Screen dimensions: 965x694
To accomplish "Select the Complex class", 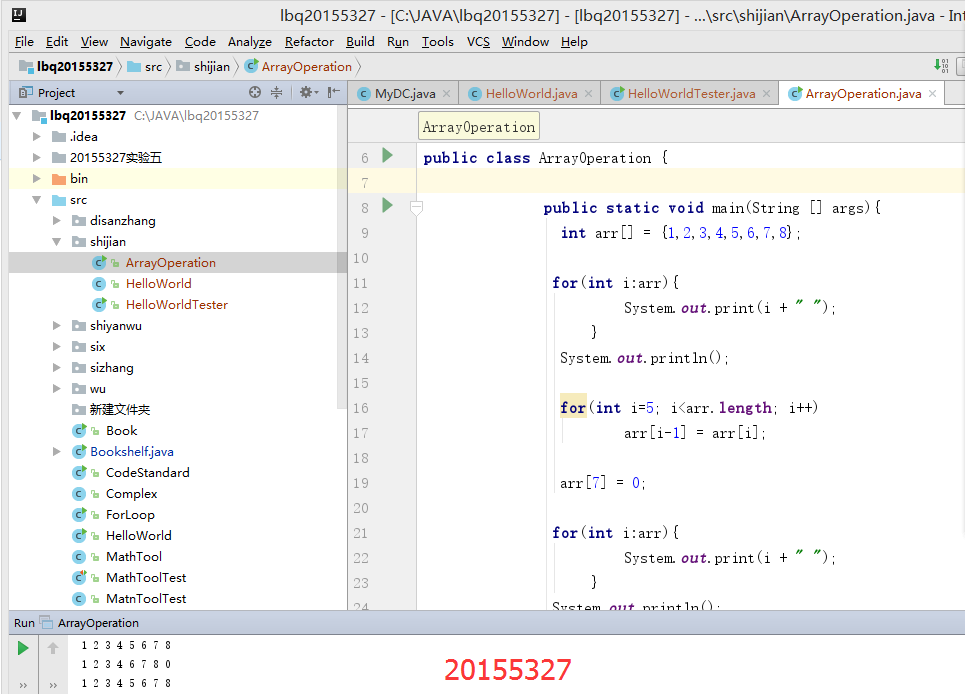I will (x=131, y=493).
